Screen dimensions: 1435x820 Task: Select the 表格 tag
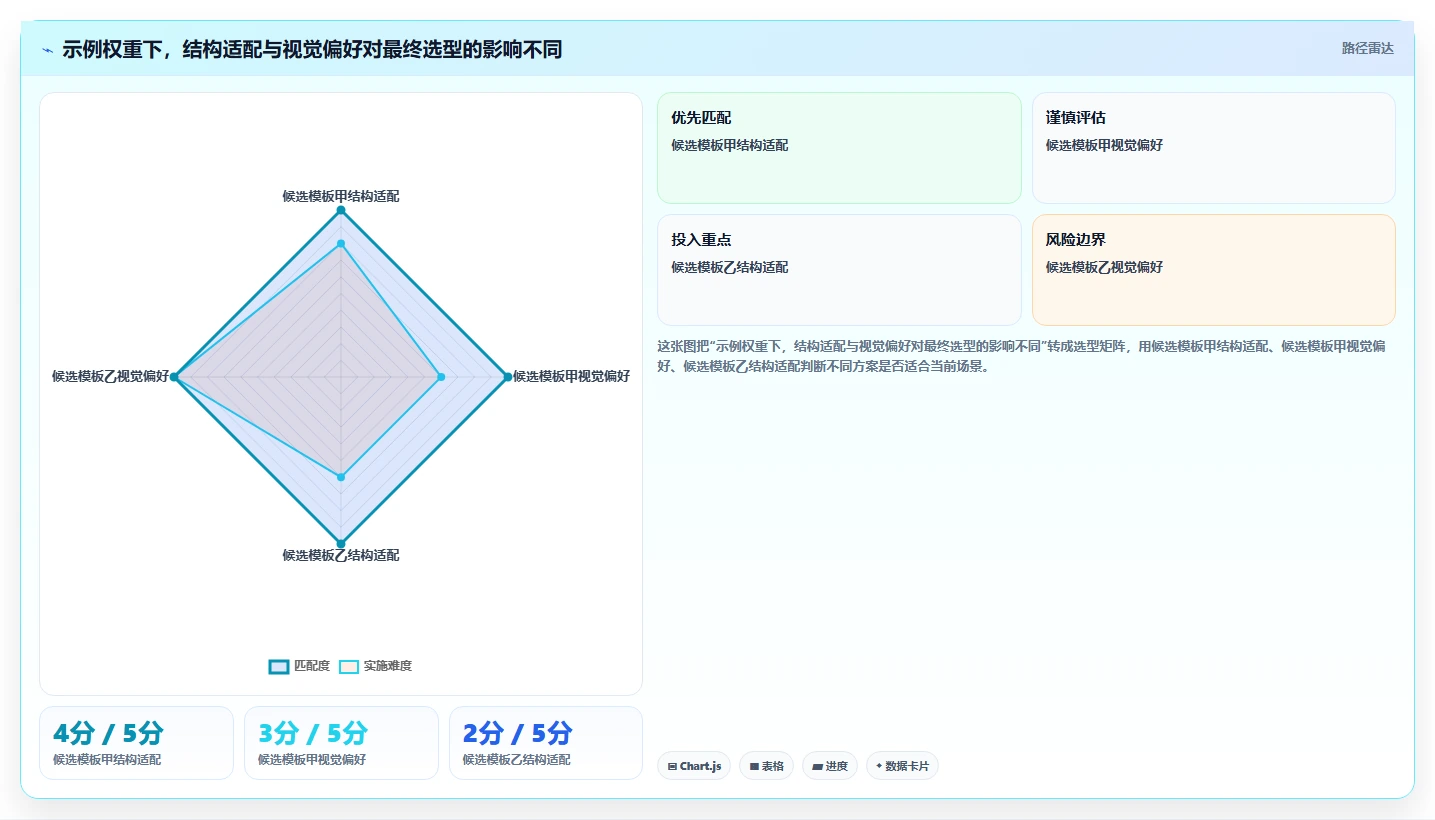point(766,766)
